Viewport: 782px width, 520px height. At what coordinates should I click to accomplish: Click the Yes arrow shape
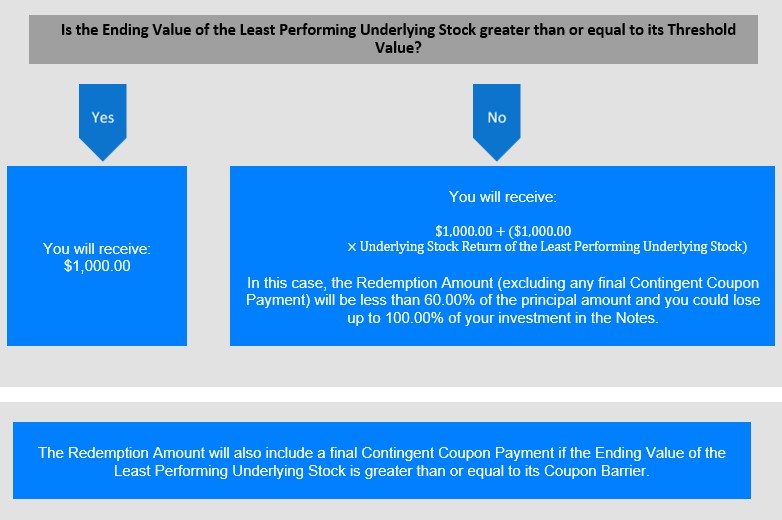point(103,122)
